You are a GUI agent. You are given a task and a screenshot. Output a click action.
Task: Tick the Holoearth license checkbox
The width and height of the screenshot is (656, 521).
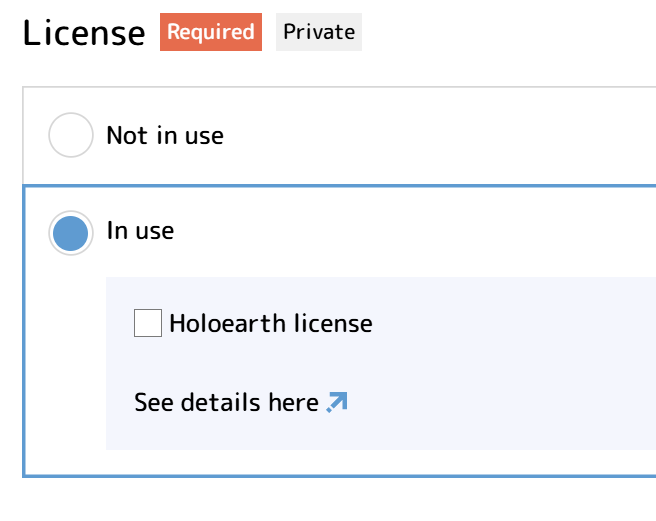(x=148, y=323)
